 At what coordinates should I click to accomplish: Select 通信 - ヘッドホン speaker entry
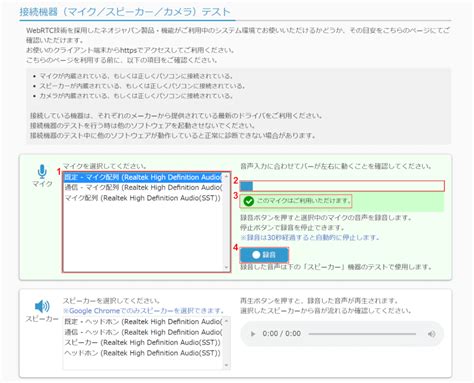pyautogui.click(x=143, y=332)
